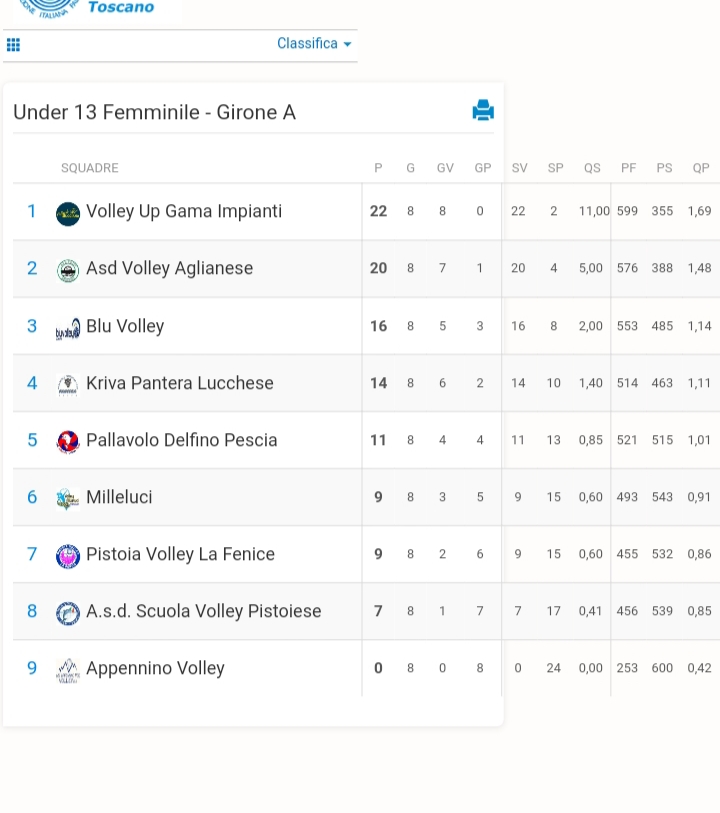Click the Milleluci team logo
Viewport: 720px width, 813px height.
[x=68, y=499]
